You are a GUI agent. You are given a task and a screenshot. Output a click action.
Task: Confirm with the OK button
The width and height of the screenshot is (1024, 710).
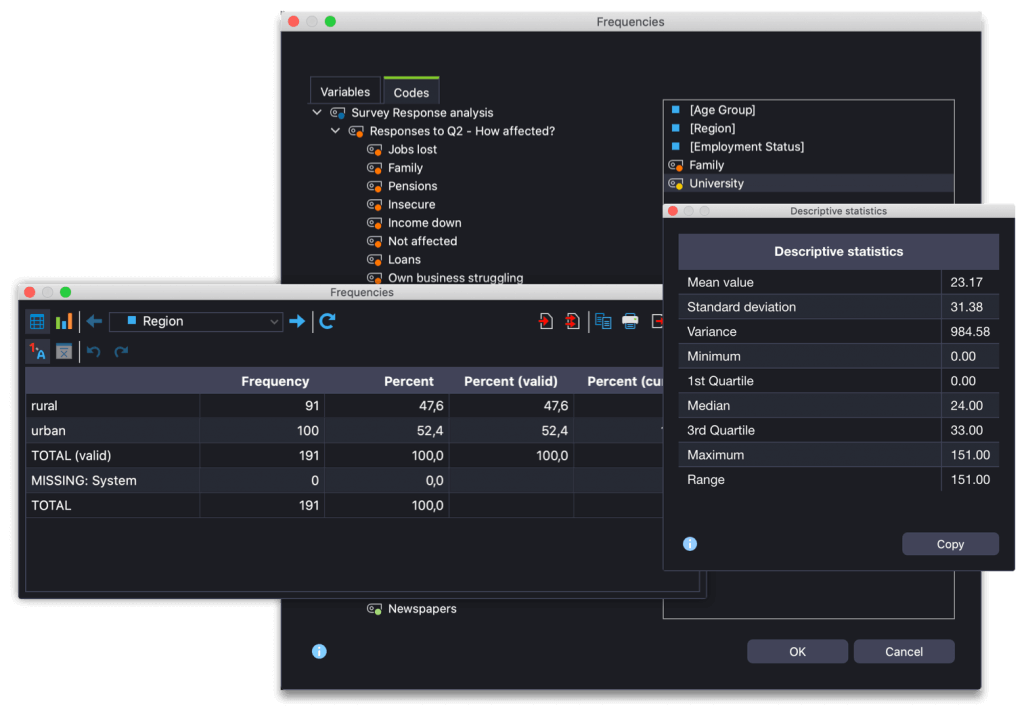(x=797, y=651)
